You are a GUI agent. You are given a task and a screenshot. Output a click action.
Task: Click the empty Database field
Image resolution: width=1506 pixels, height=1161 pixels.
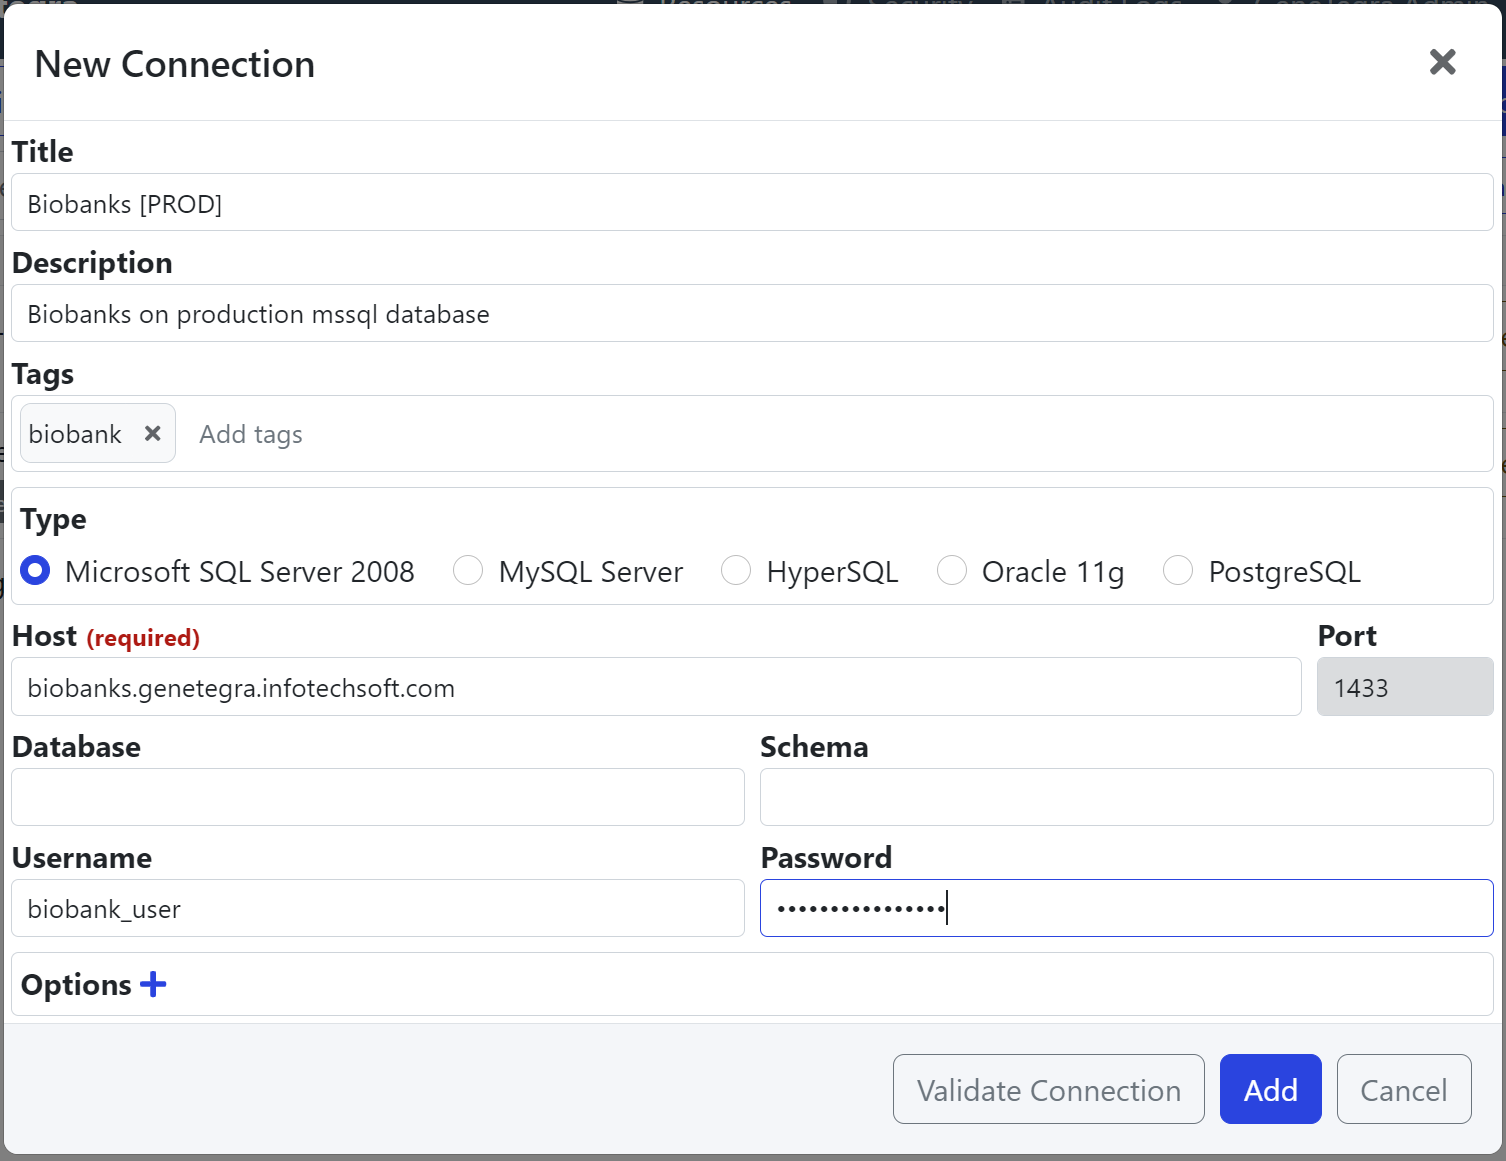tap(378, 797)
